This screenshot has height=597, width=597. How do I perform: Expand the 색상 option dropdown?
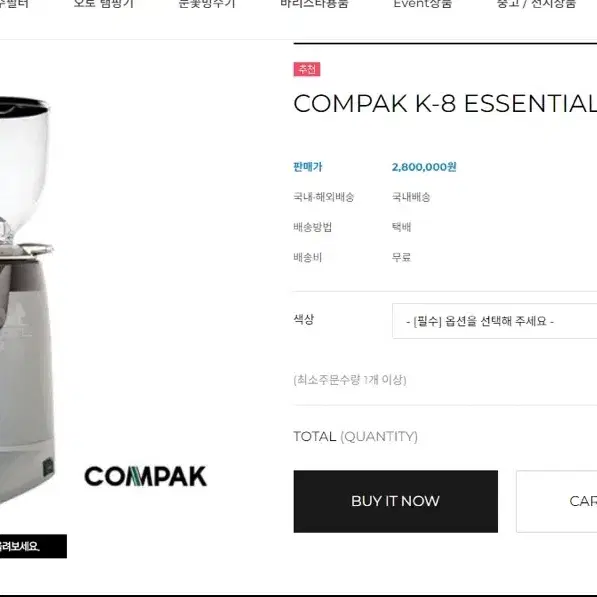coord(495,321)
